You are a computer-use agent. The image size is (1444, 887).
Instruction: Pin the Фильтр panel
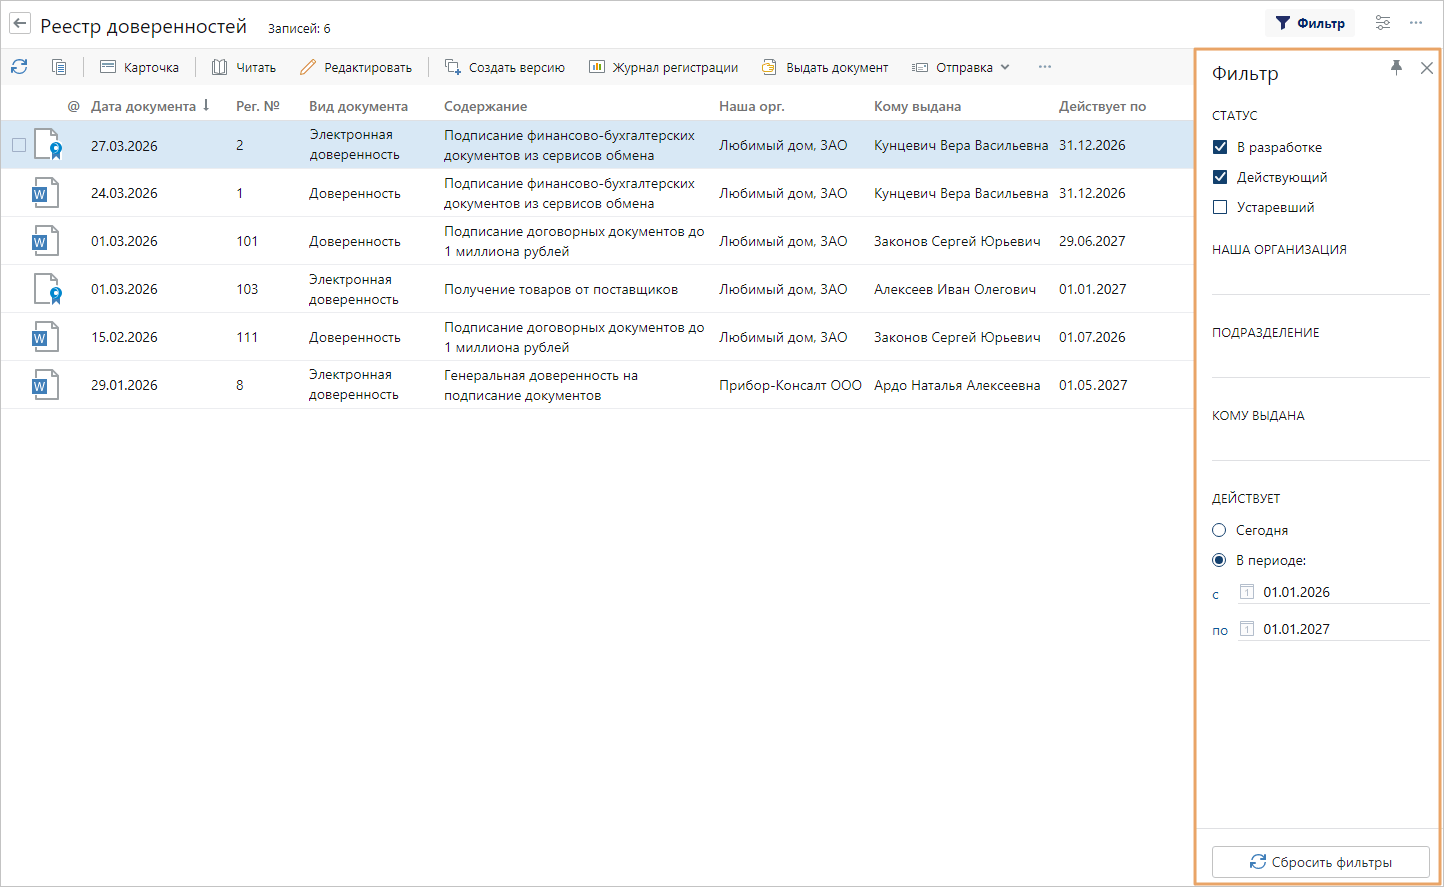(1396, 68)
